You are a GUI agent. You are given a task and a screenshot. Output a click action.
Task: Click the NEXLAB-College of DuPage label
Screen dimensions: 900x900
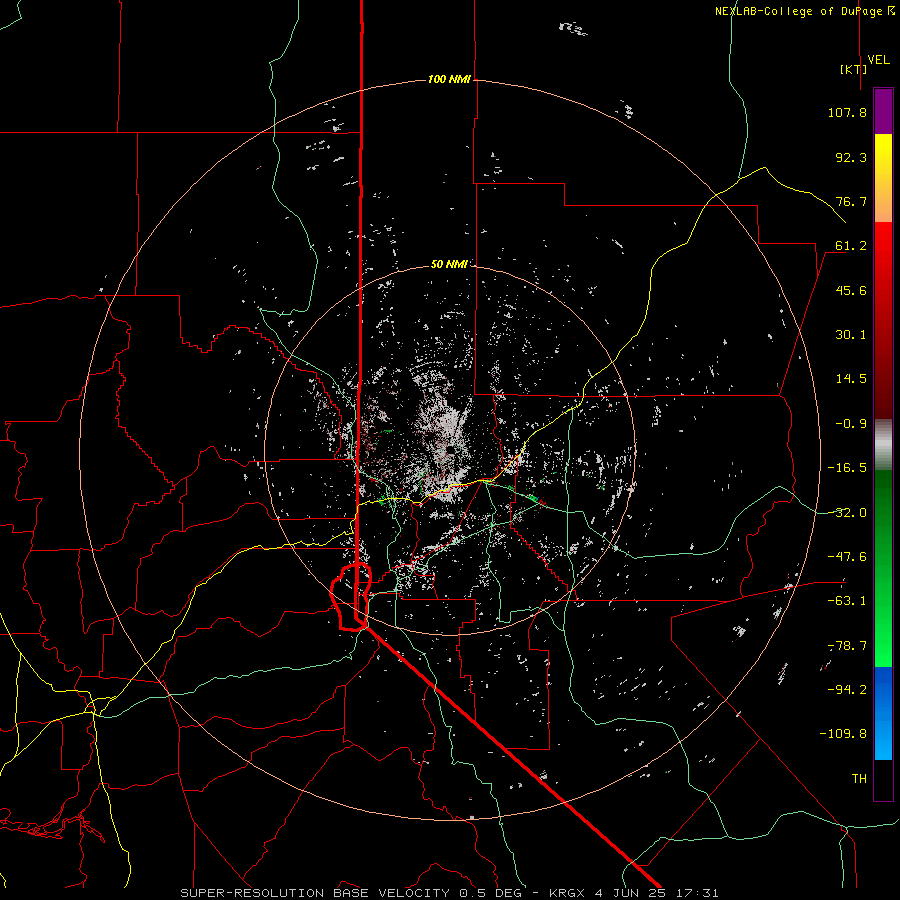(x=804, y=11)
